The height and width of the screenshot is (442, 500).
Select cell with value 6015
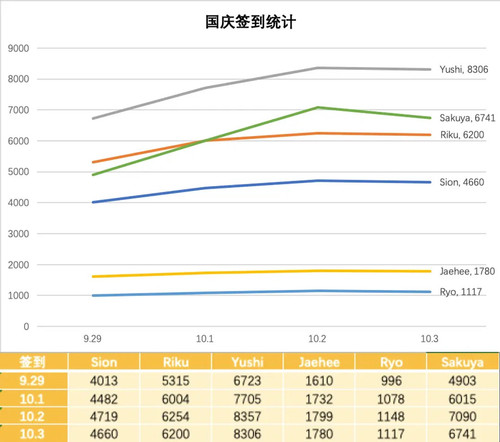463,399
